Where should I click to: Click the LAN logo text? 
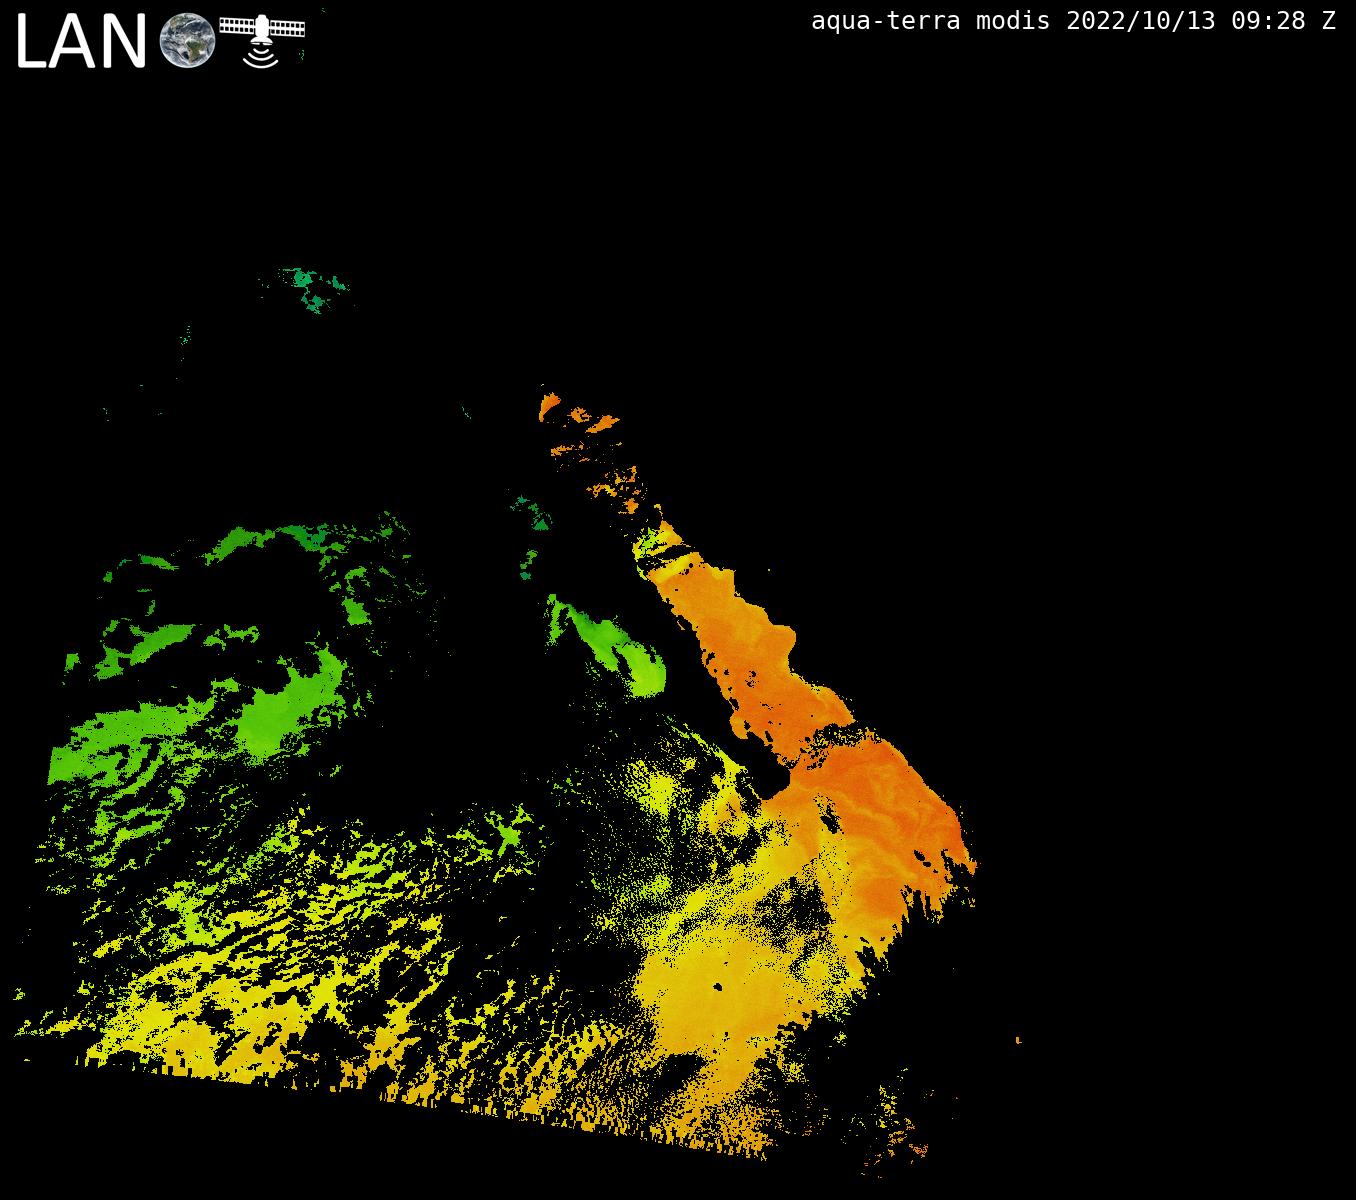click(81, 43)
